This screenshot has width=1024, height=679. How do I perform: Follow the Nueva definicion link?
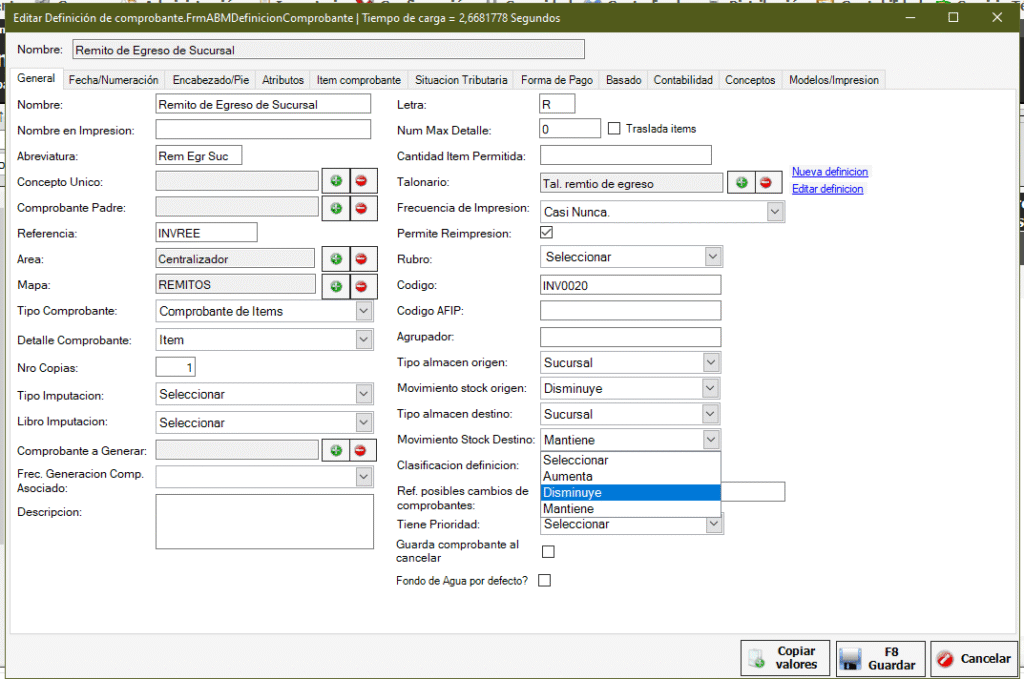tap(830, 172)
